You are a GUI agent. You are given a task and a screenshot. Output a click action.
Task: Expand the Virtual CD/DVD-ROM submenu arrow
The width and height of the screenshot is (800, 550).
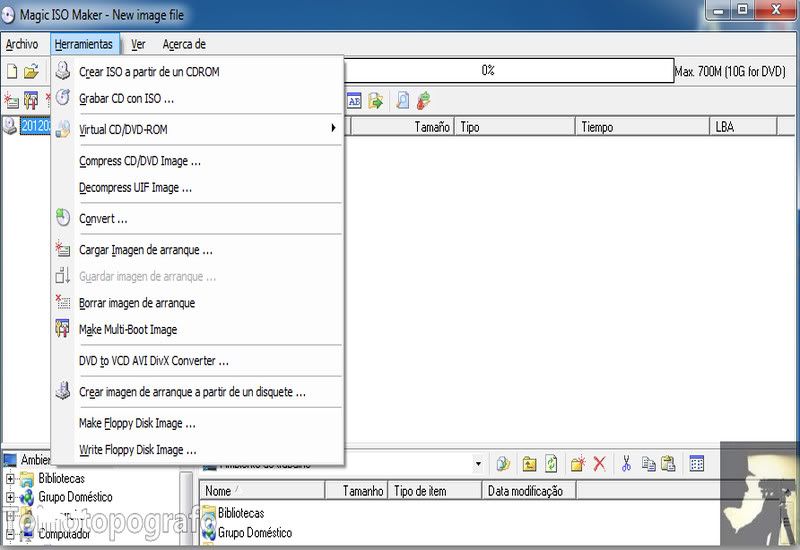click(333, 128)
